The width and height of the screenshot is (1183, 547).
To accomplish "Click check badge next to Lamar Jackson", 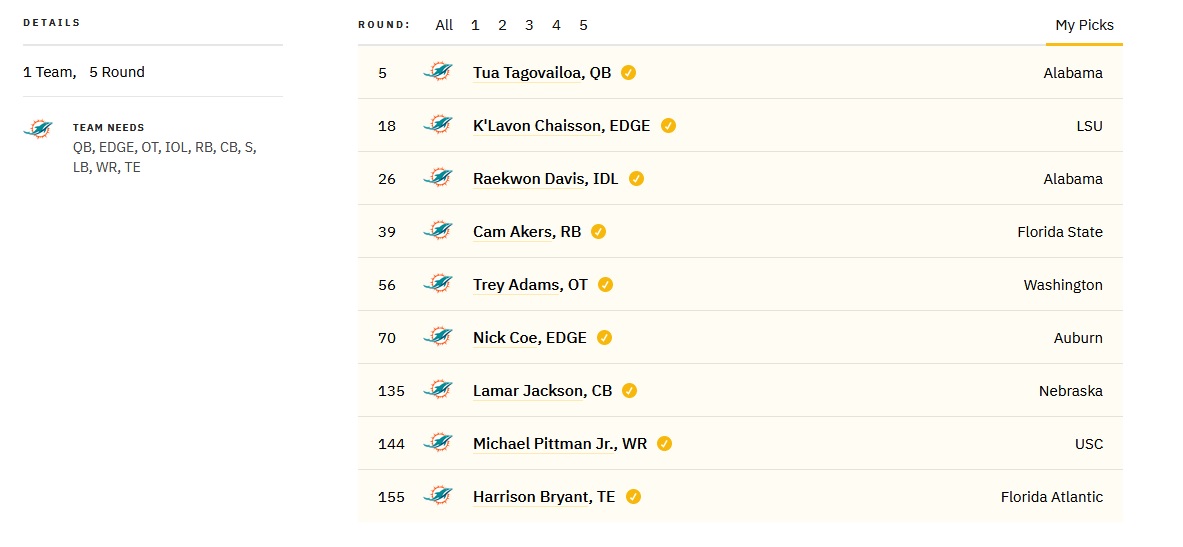I will (629, 391).
